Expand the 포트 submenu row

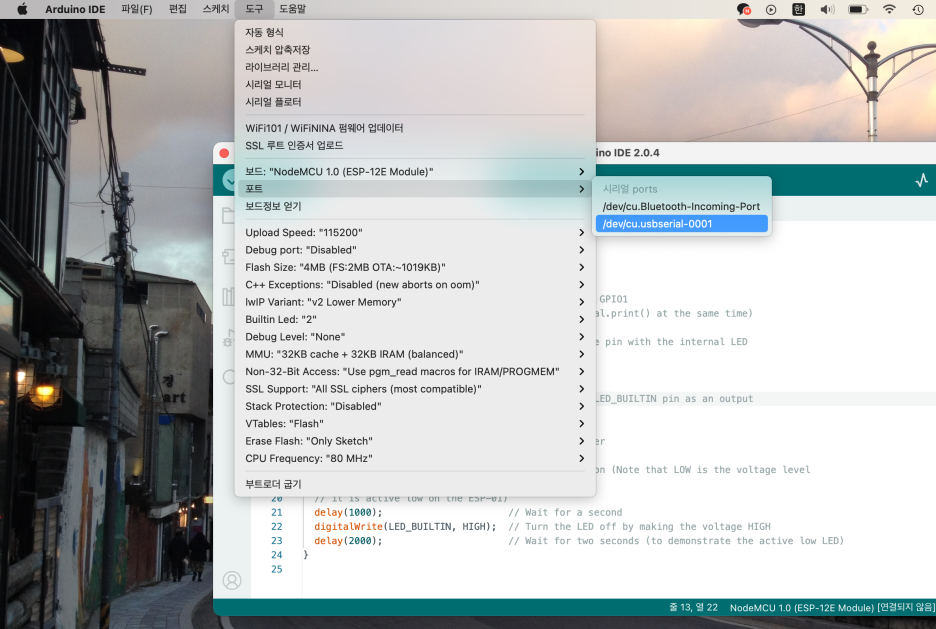(x=415, y=189)
